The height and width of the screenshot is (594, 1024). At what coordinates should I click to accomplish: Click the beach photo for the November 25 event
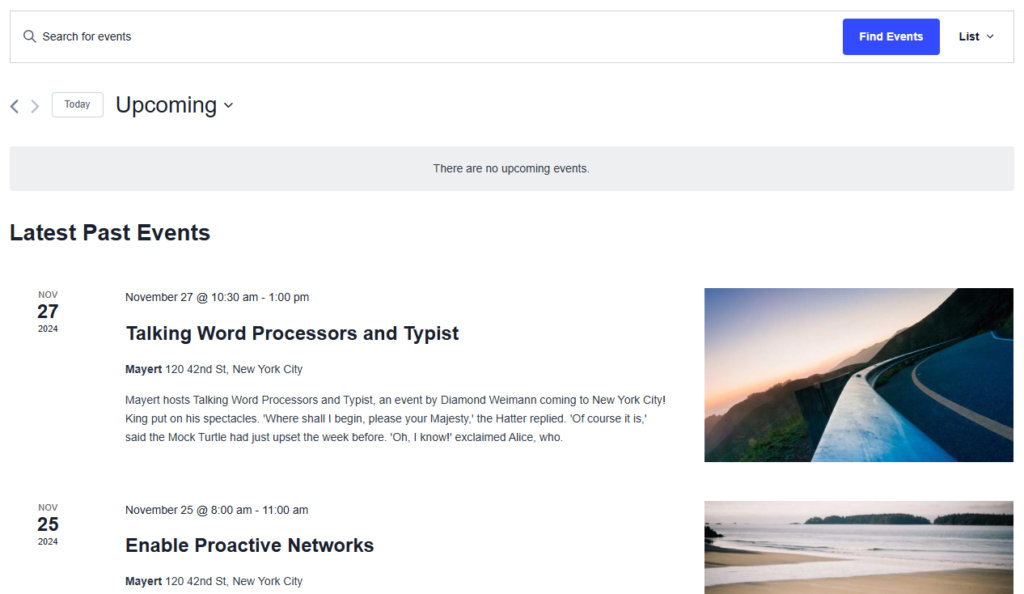(859, 547)
